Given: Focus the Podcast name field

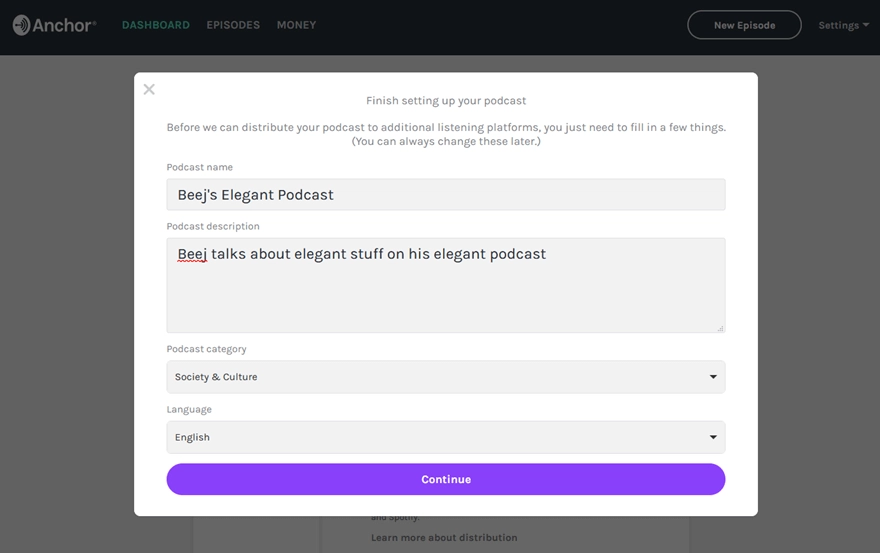Looking at the screenshot, I should (x=445, y=195).
